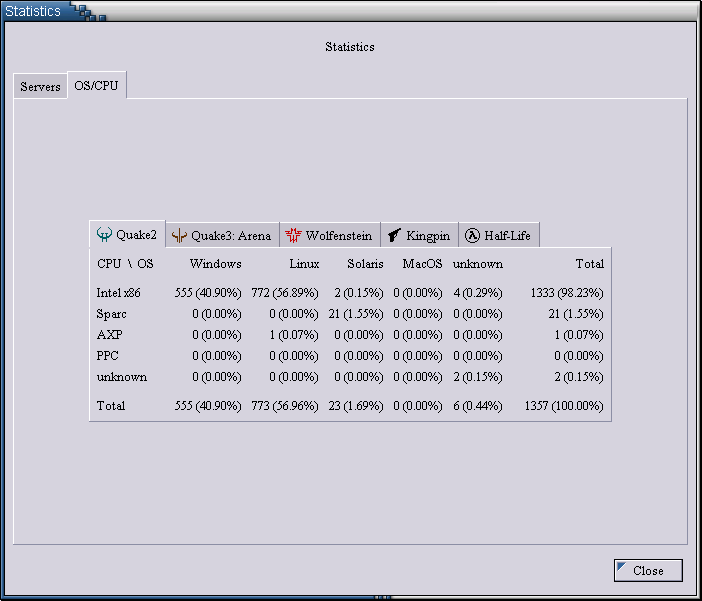
Task: Click the Quake3: Arena game icon
Action: pyautogui.click(x=179, y=236)
